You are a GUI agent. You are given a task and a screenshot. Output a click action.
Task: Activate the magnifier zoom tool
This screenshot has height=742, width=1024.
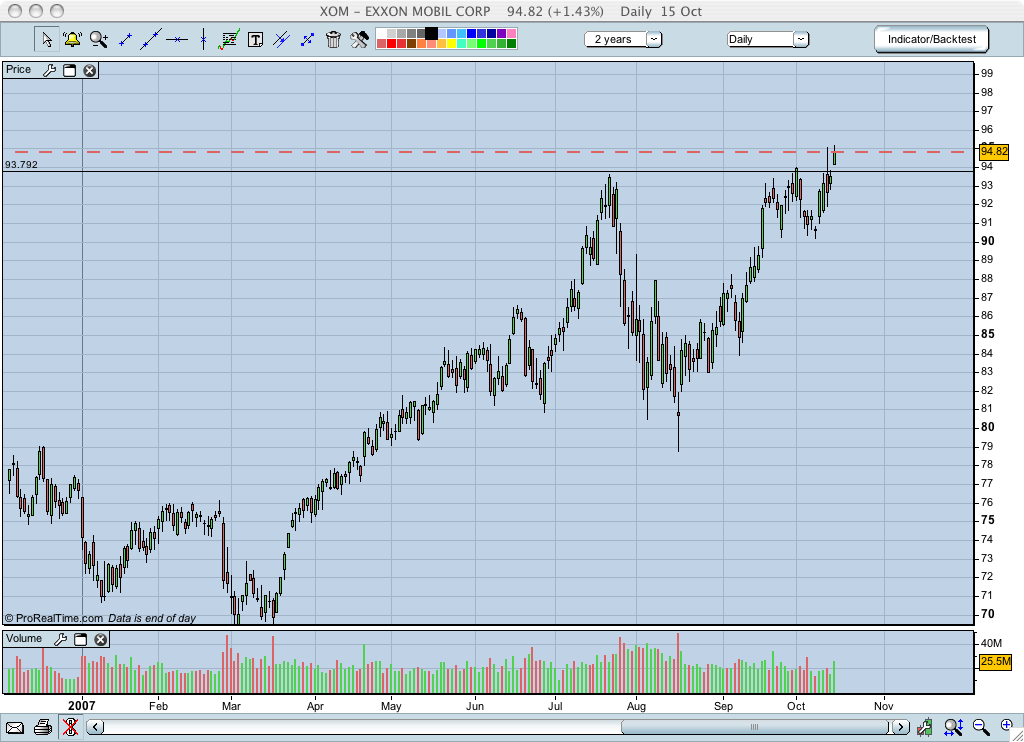[99, 39]
